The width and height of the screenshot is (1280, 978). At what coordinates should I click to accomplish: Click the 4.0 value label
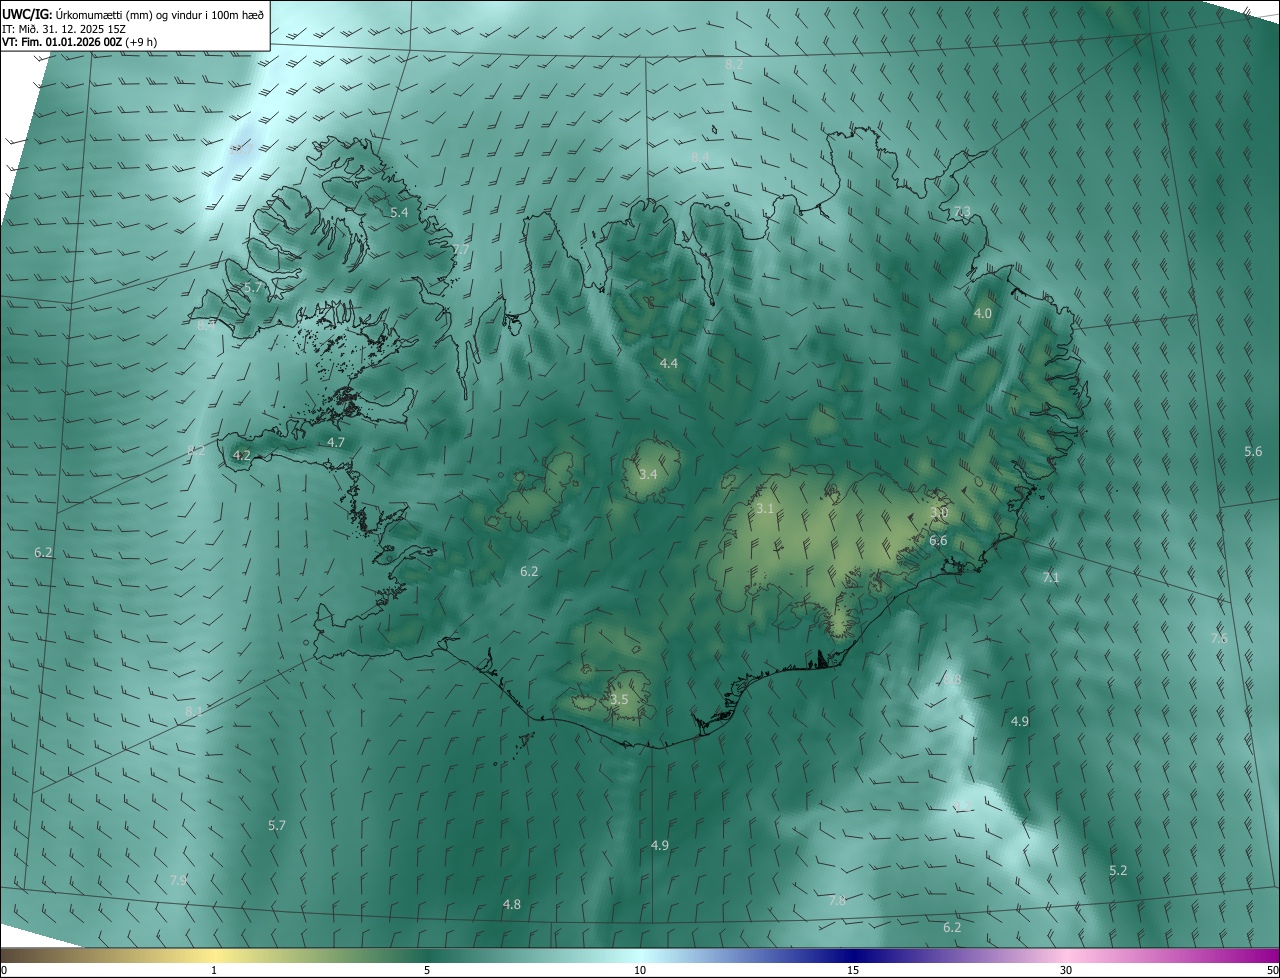tap(982, 313)
